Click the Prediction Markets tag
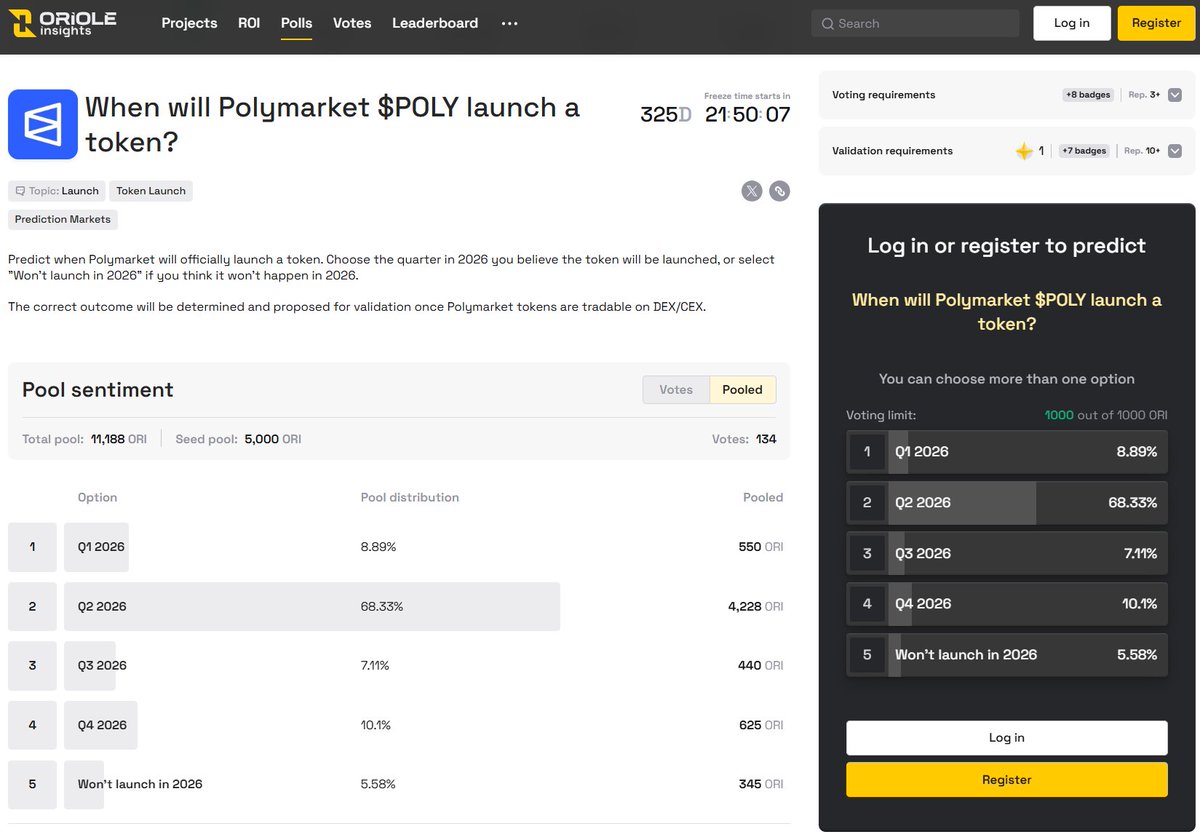 tap(63, 219)
